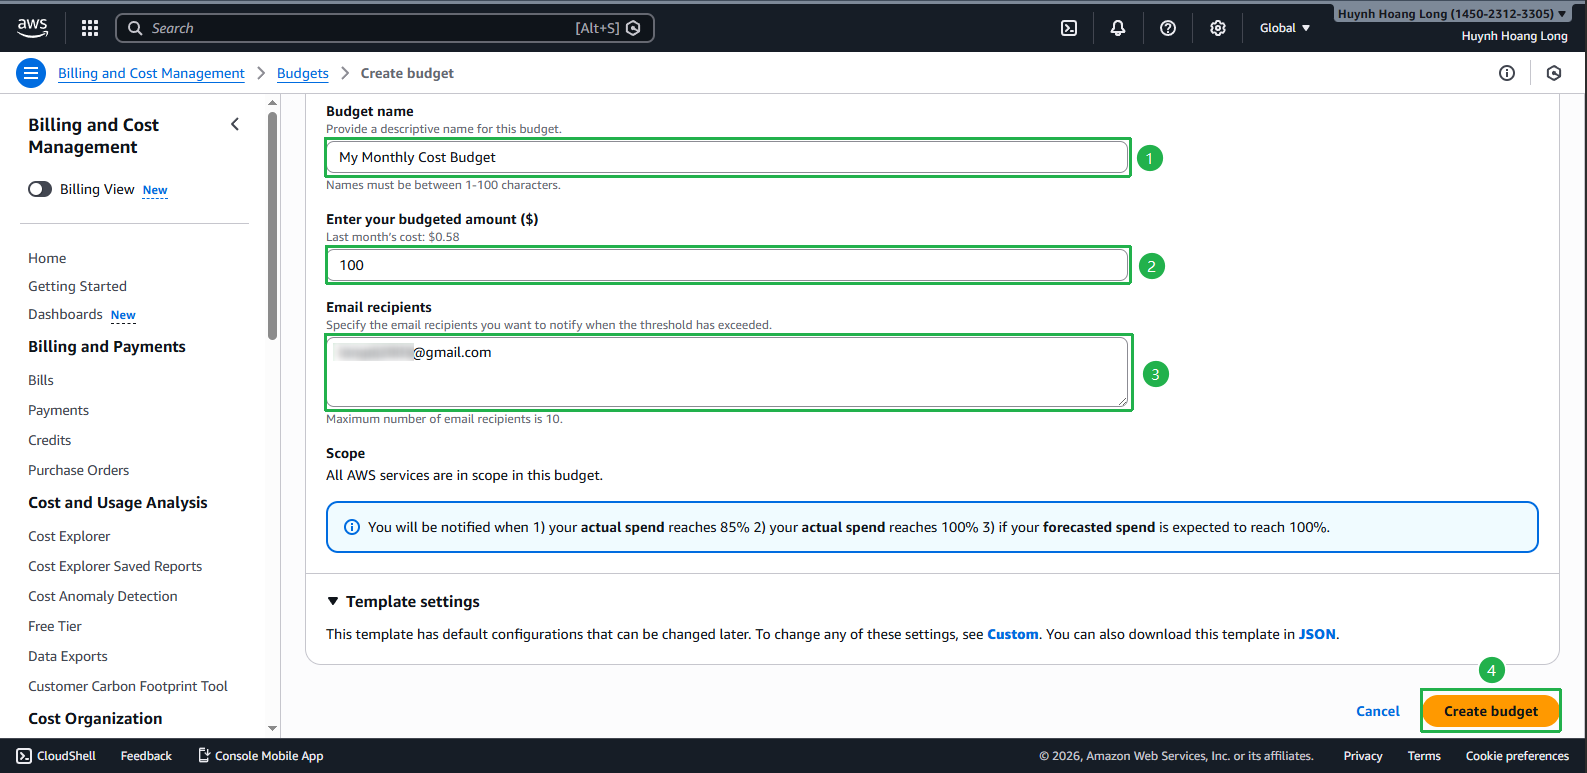Screen dimensions: 1587x773
Task: Open the settings gear icon
Action: click(x=1217, y=28)
